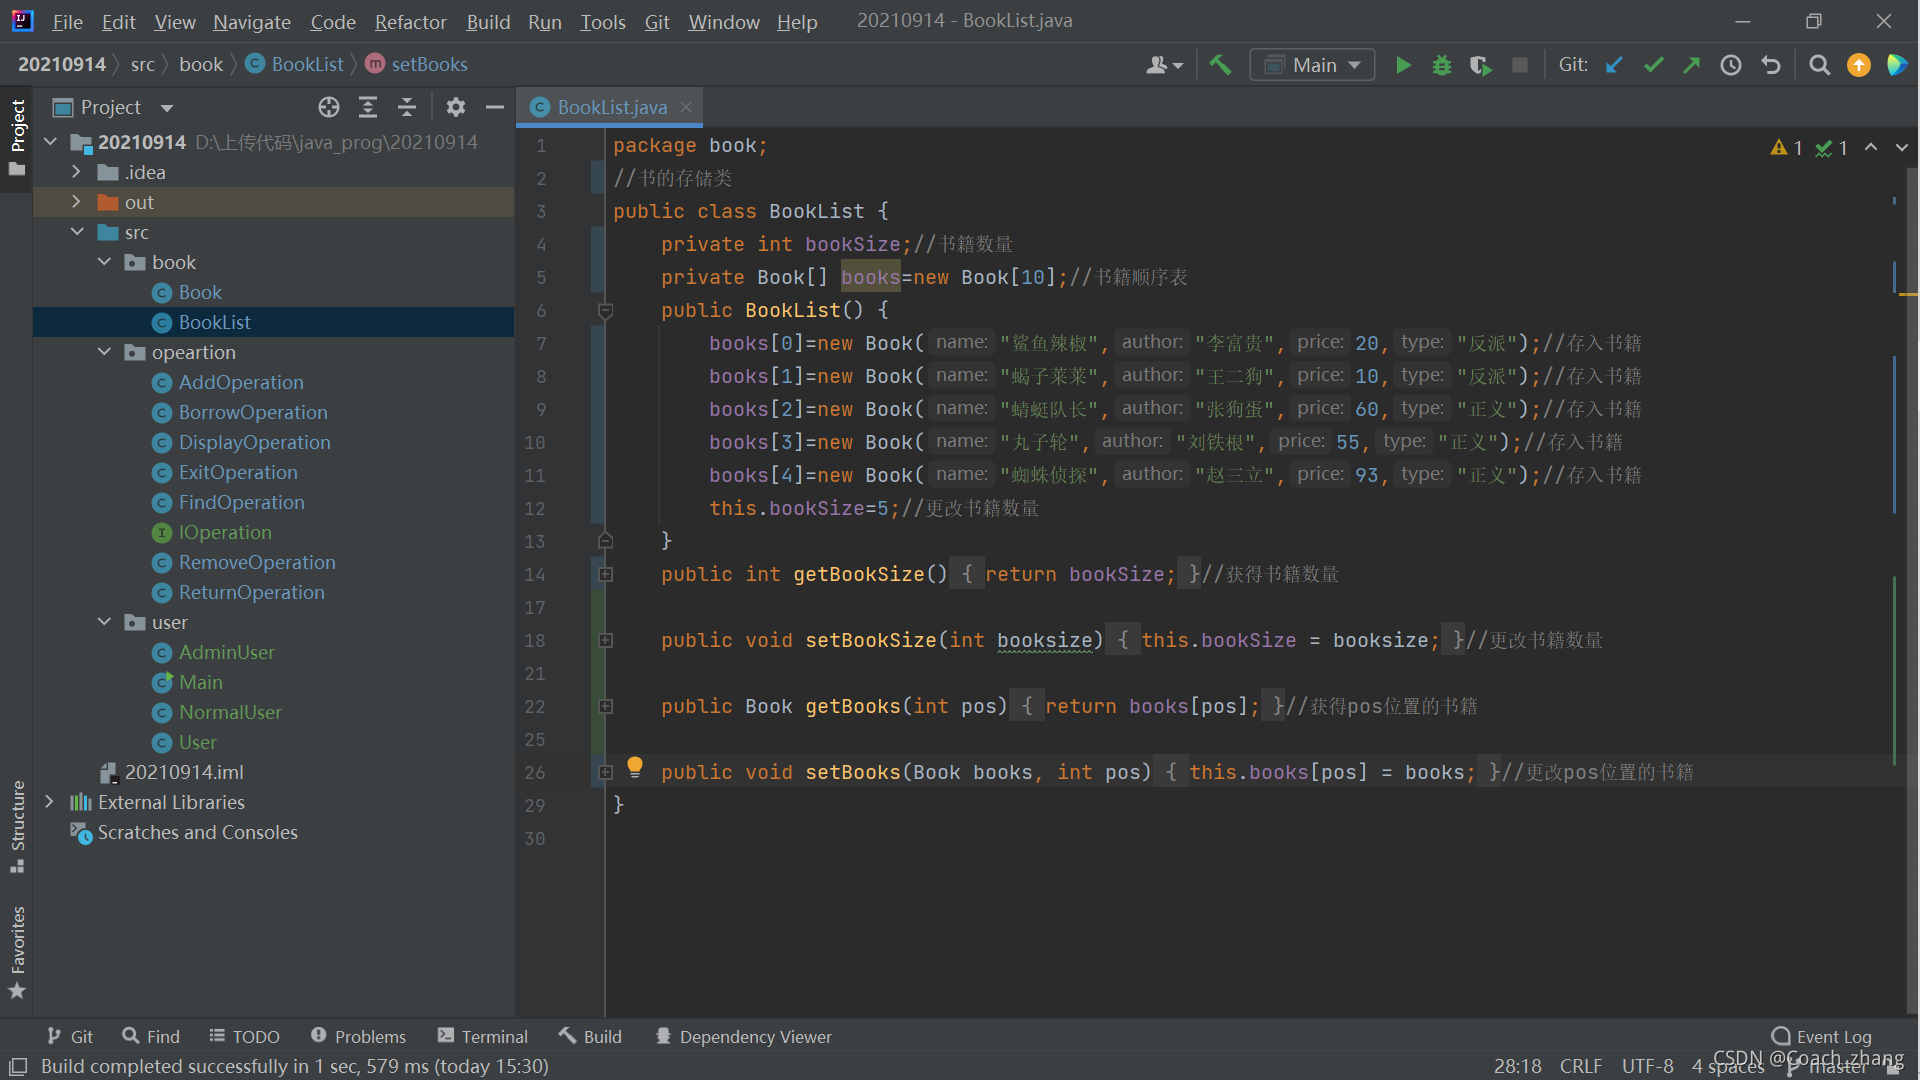The image size is (1920, 1080).
Task: Expand External Libraries node
Action: pyautogui.click(x=49, y=802)
